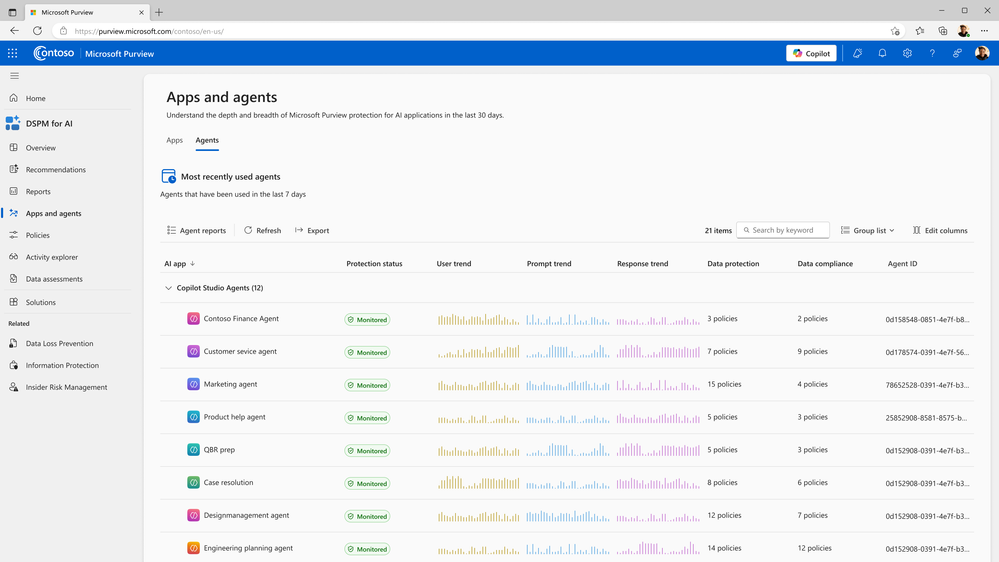Open Data assessments in the sidebar
999x562 pixels.
click(x=54, y=279)
